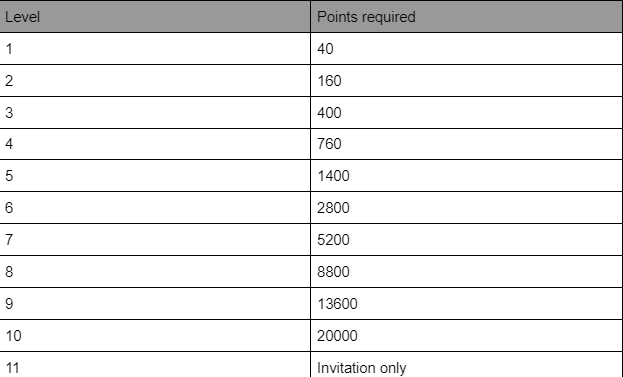Viewport: 623px width, 377px height.
Task: Select the 1400 points cell
Action: pyautogui.click(x=466, y=176)
